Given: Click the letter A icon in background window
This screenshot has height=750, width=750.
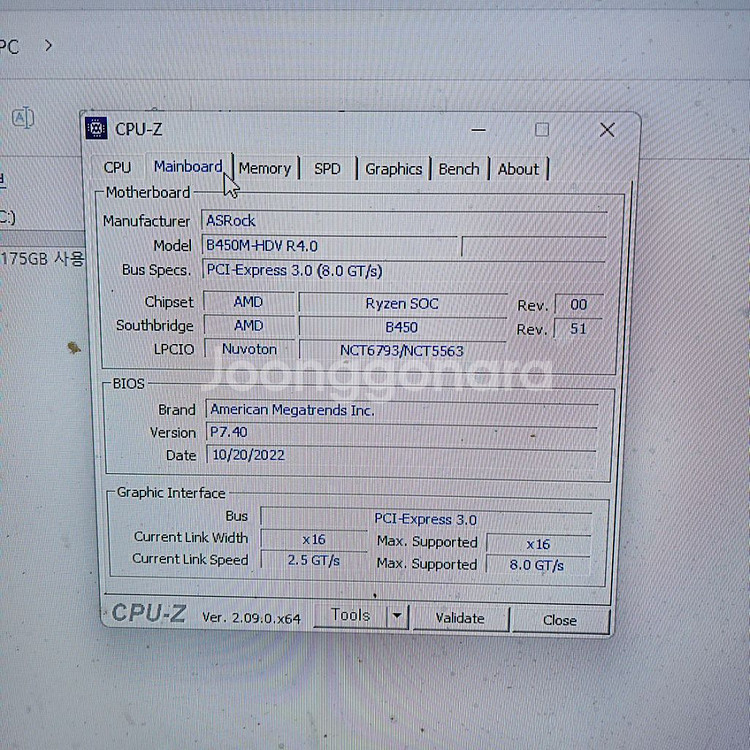Looking at the screenshot, I should pyautogui.click(x=23, y=118).
